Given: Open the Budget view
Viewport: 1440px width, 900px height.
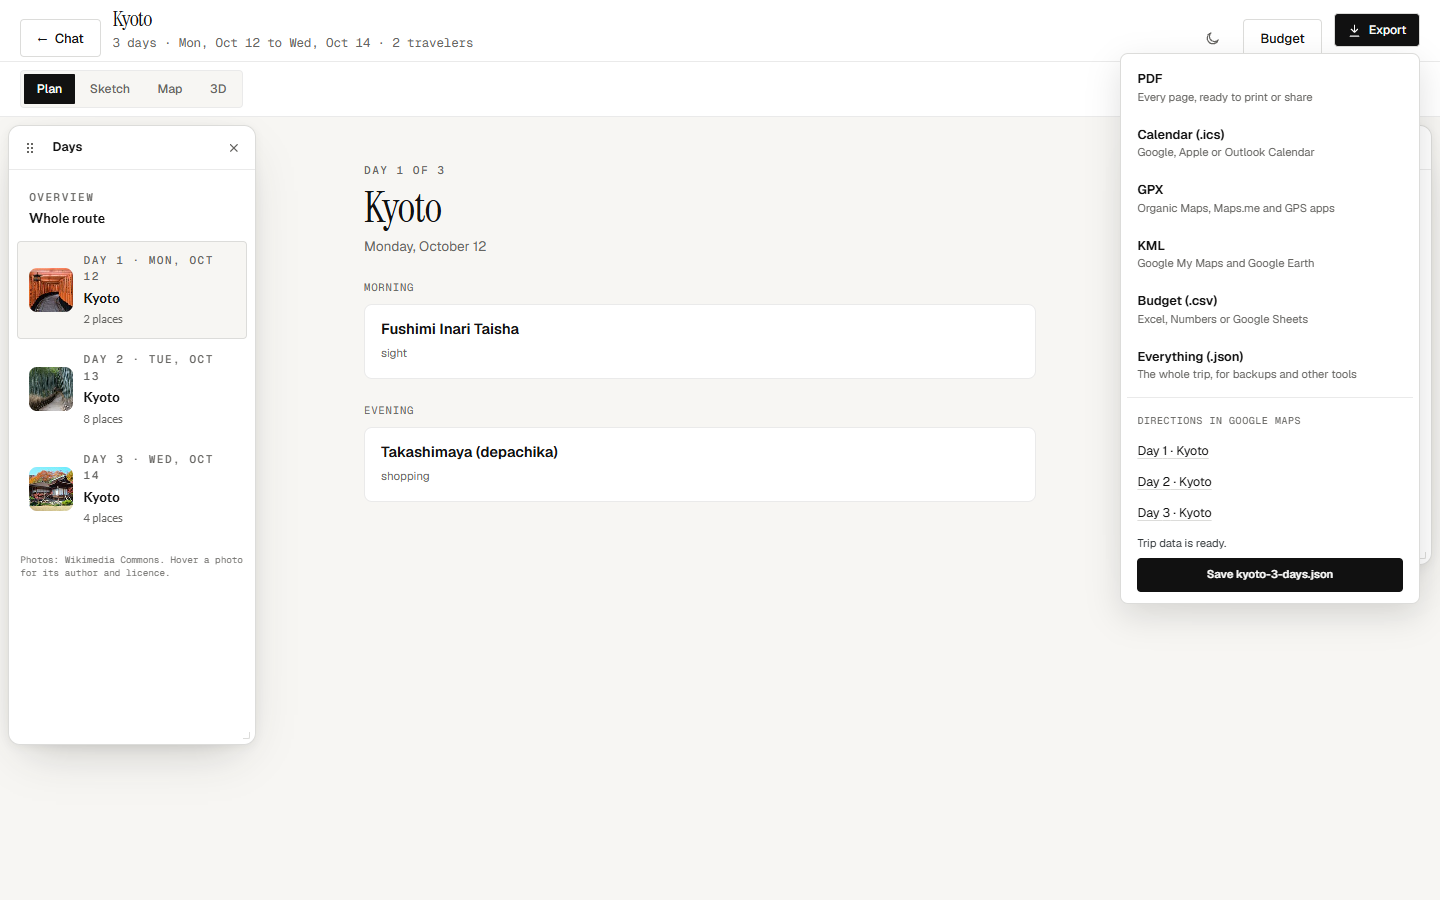Looking at the screenshot, I should pyautogui.click(x=1282, y=38).
